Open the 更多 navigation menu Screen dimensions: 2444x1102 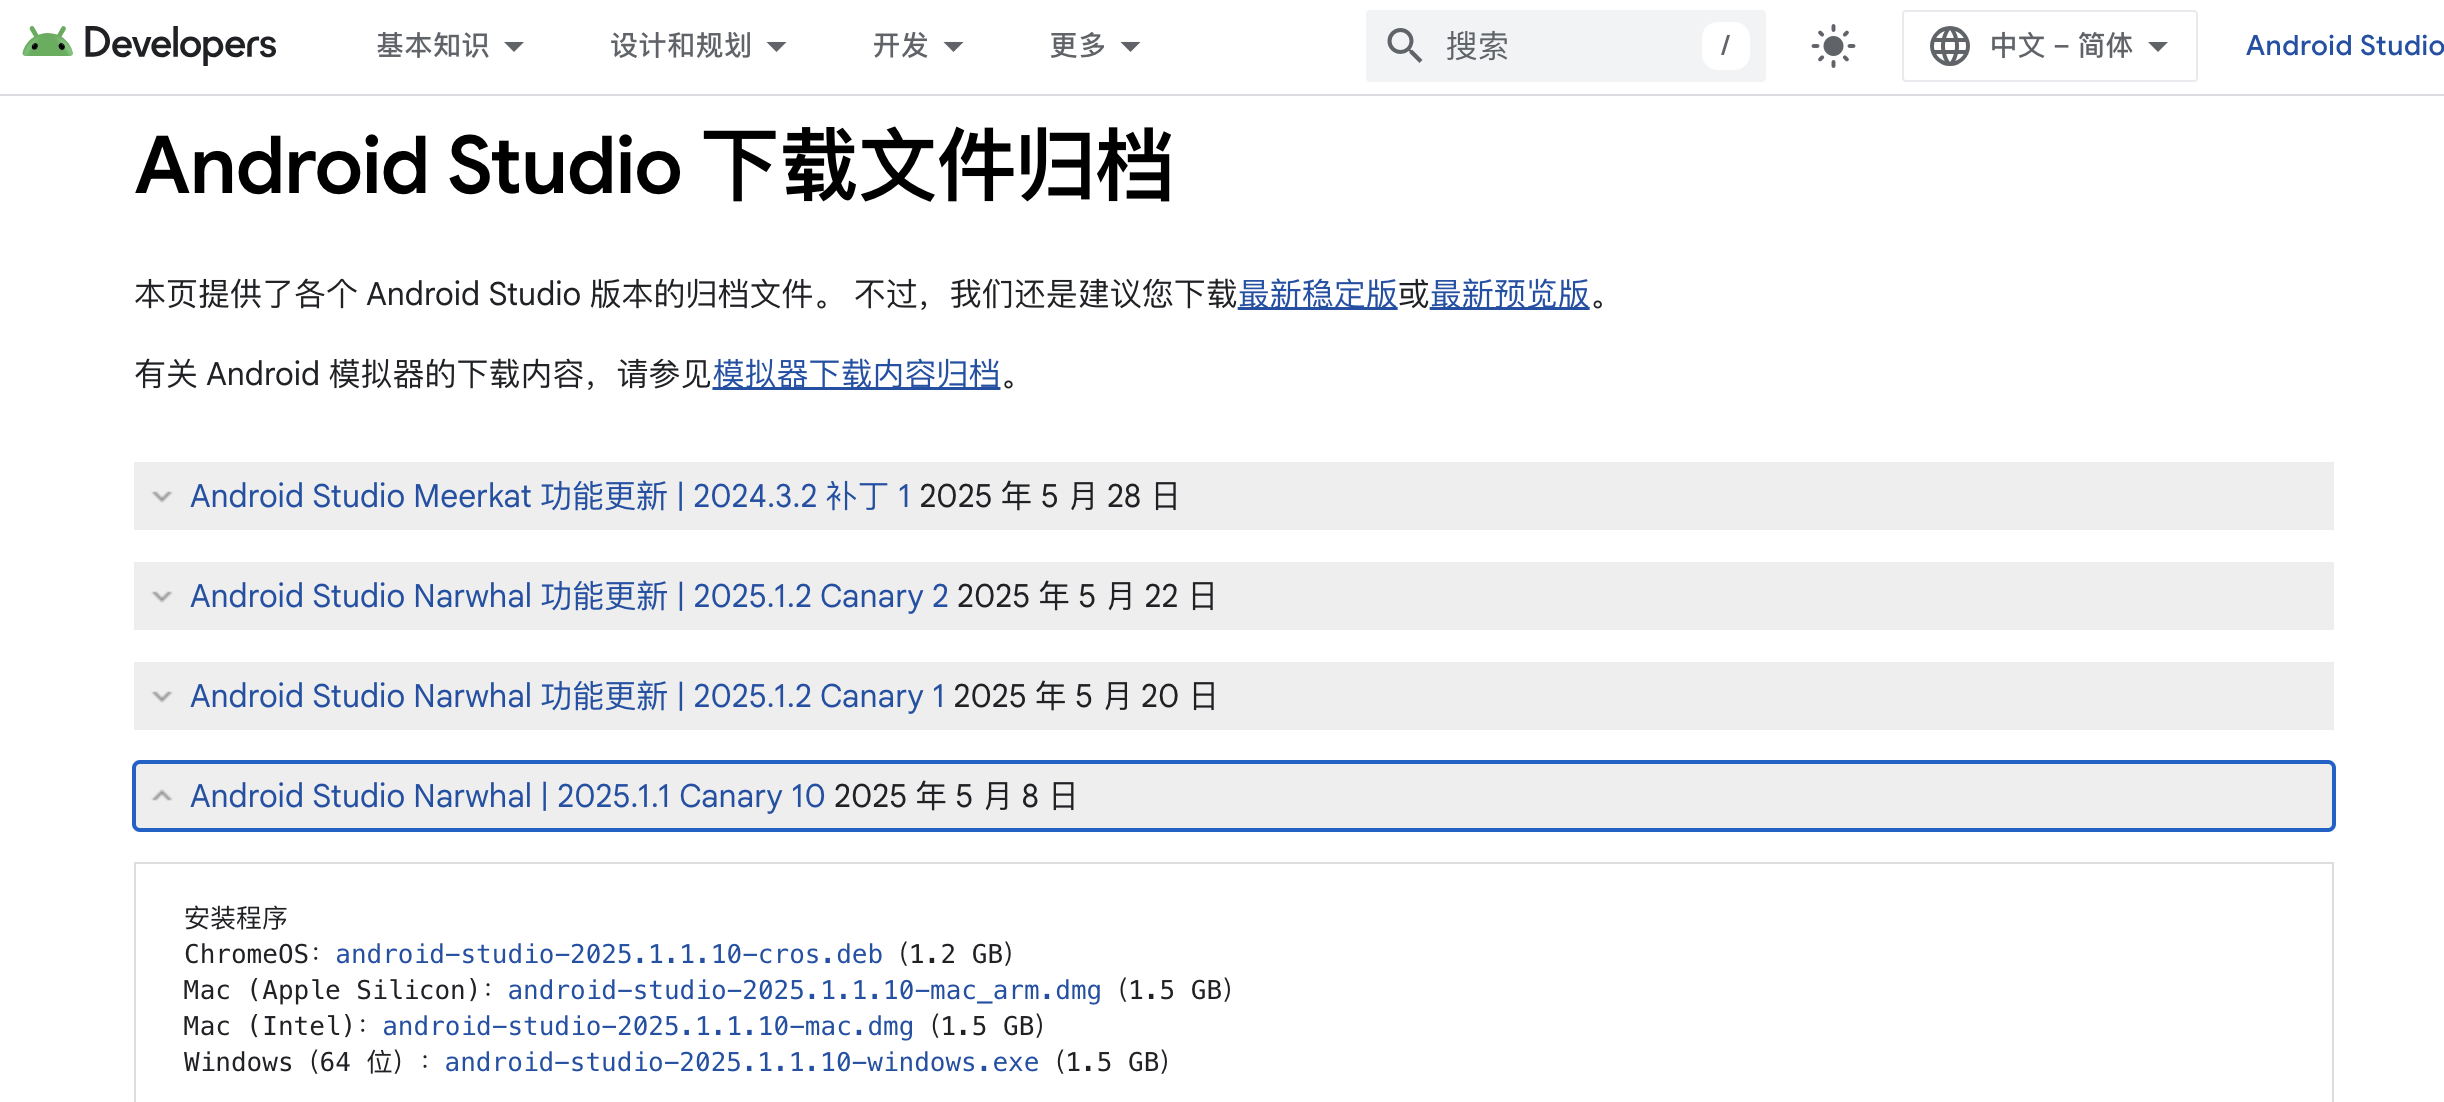tap(1094, 46)
